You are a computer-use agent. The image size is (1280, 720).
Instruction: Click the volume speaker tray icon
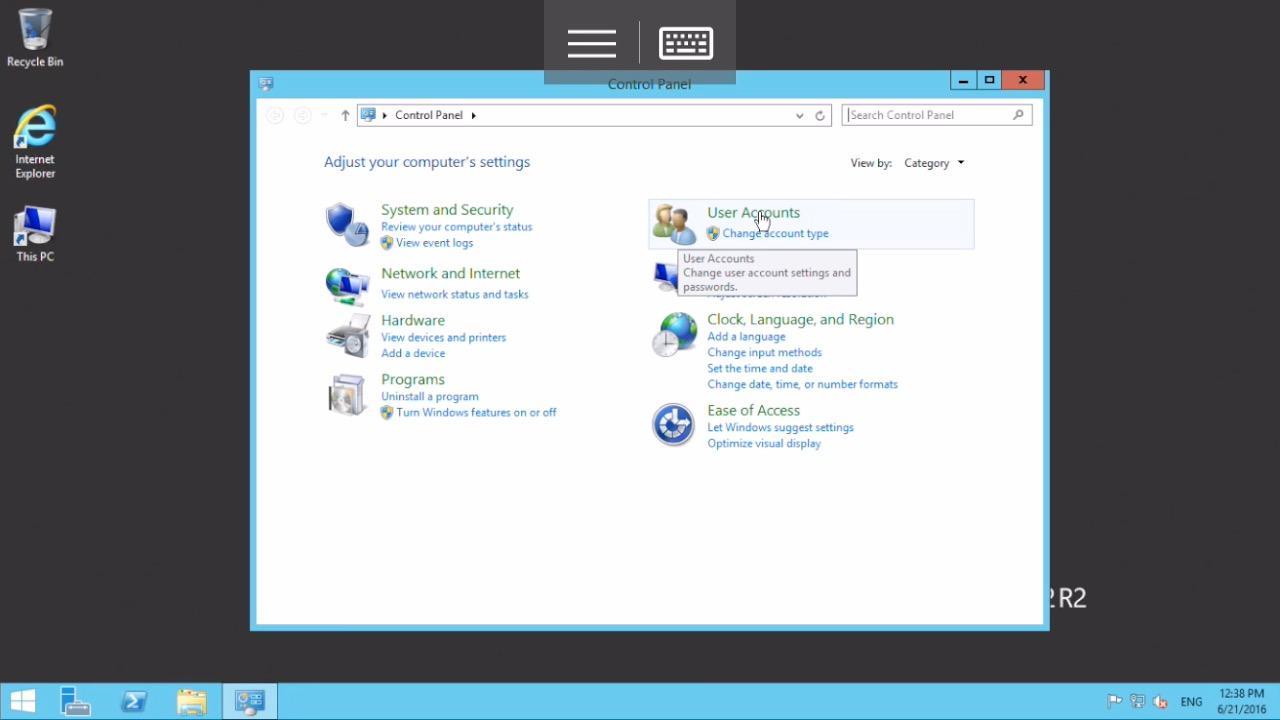tap(1161, 702)
